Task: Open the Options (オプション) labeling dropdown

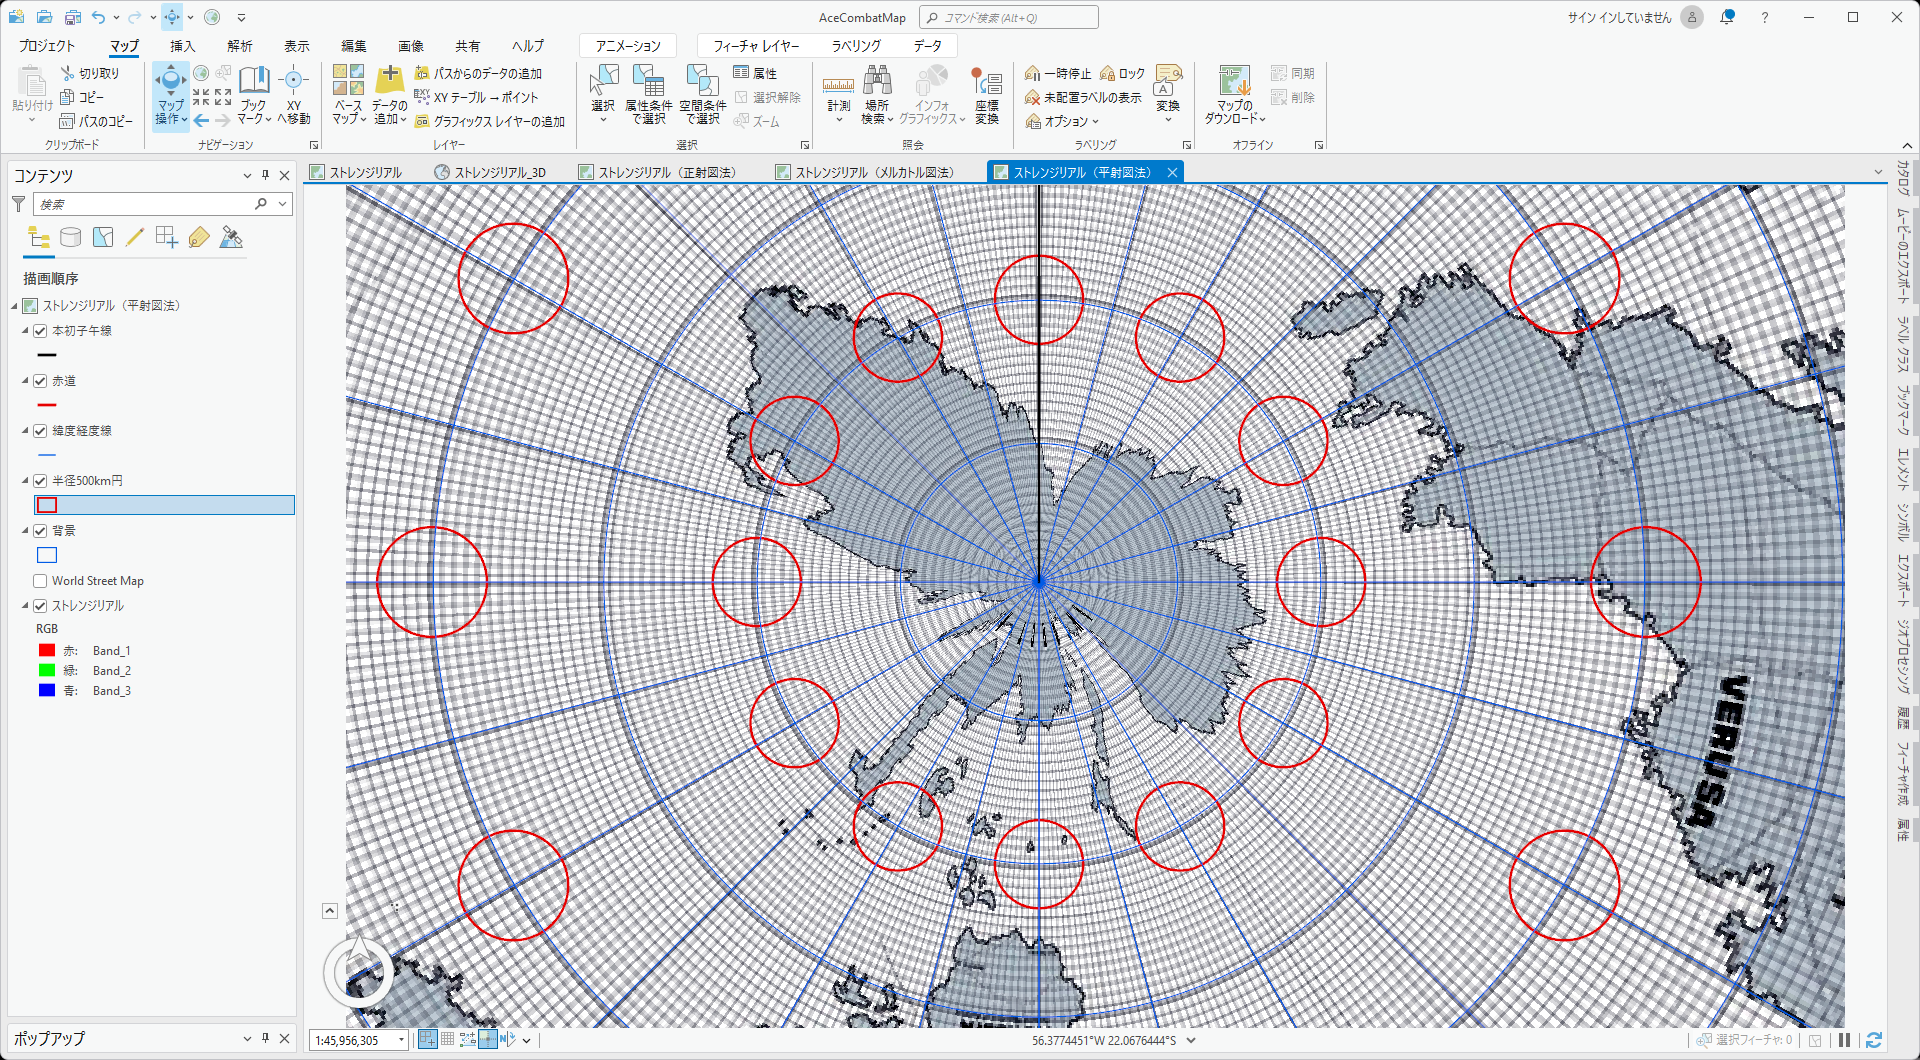Action: [x=1062, y=121]
